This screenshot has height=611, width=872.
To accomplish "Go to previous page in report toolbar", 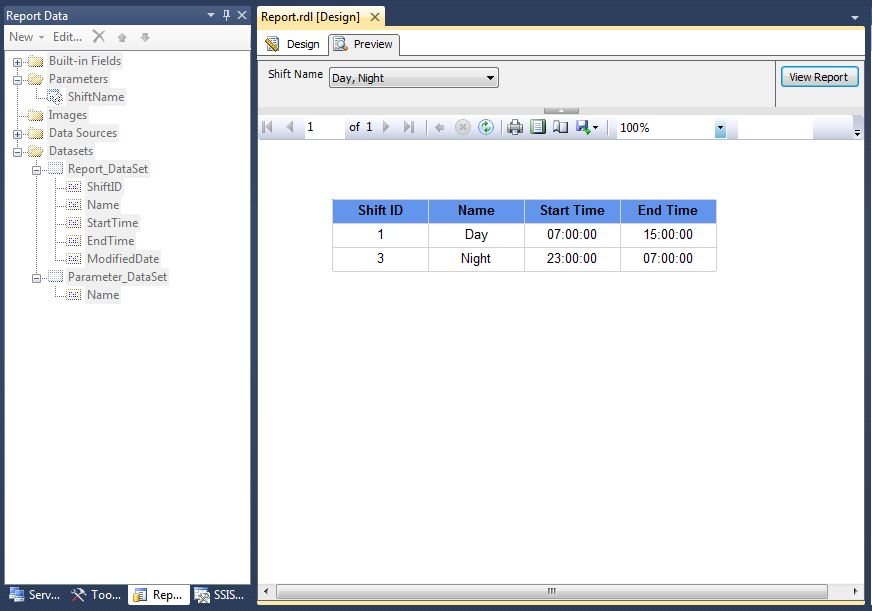I will (x=290, y=127).
